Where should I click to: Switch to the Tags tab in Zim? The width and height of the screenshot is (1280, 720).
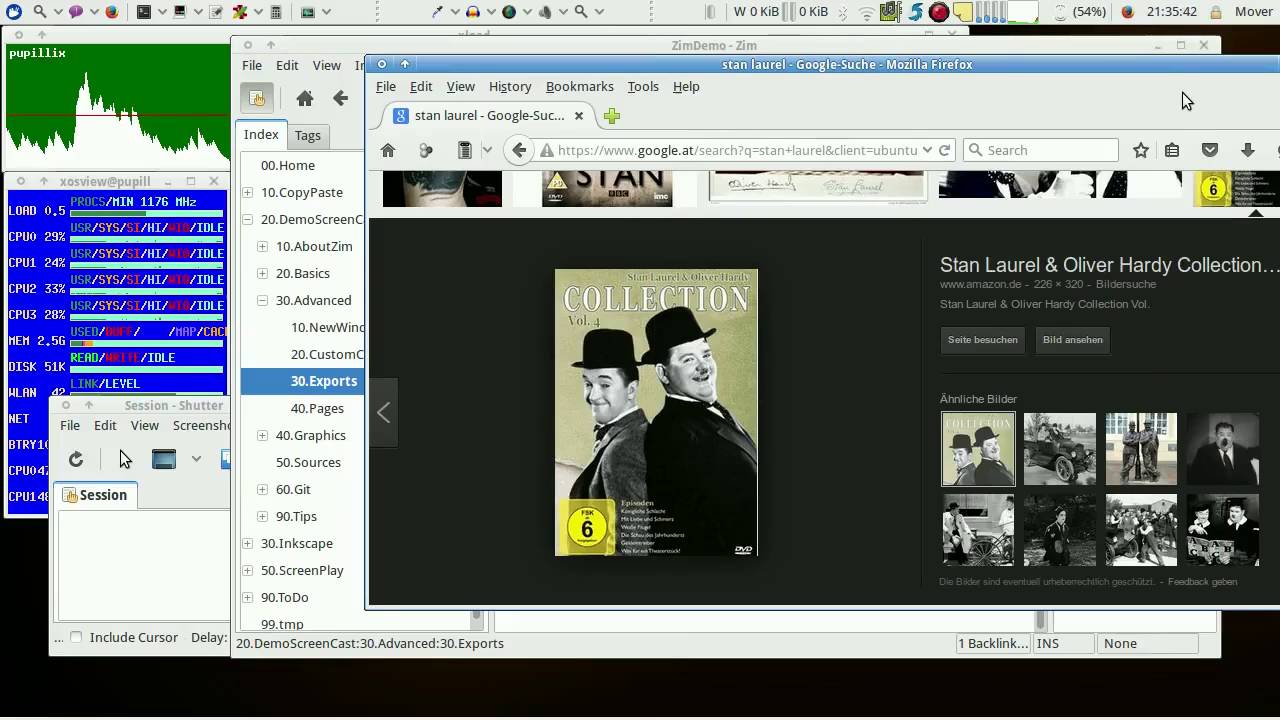(x=308, y=135)
